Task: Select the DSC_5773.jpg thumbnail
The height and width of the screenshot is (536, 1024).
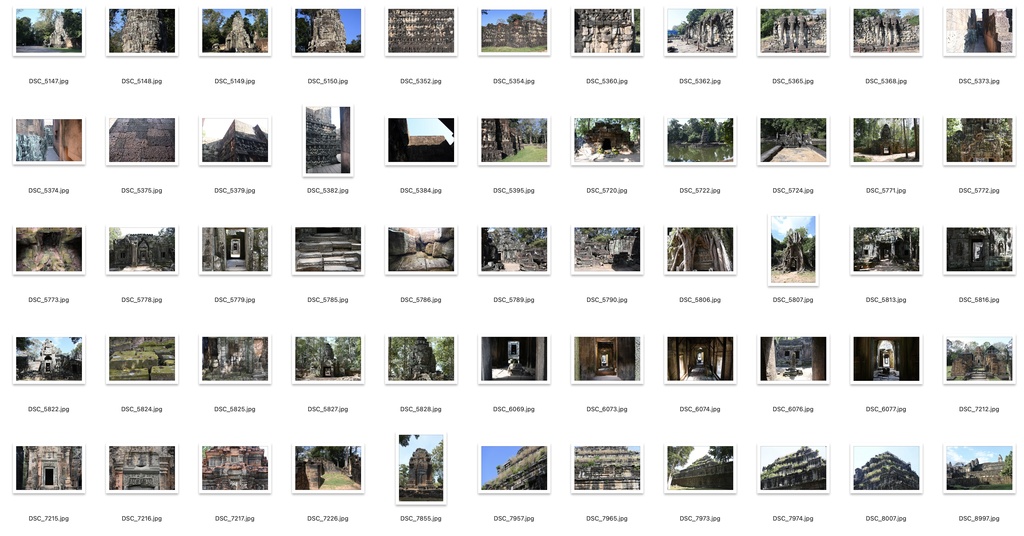Action: 49,249
